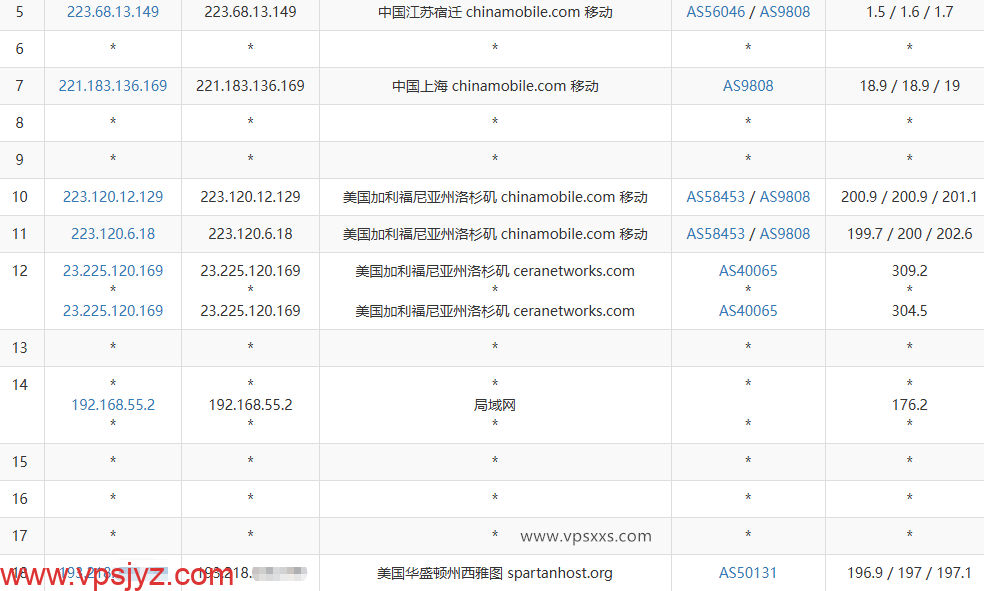Open the upper AS40065 link on hop 12

[748, 270]
